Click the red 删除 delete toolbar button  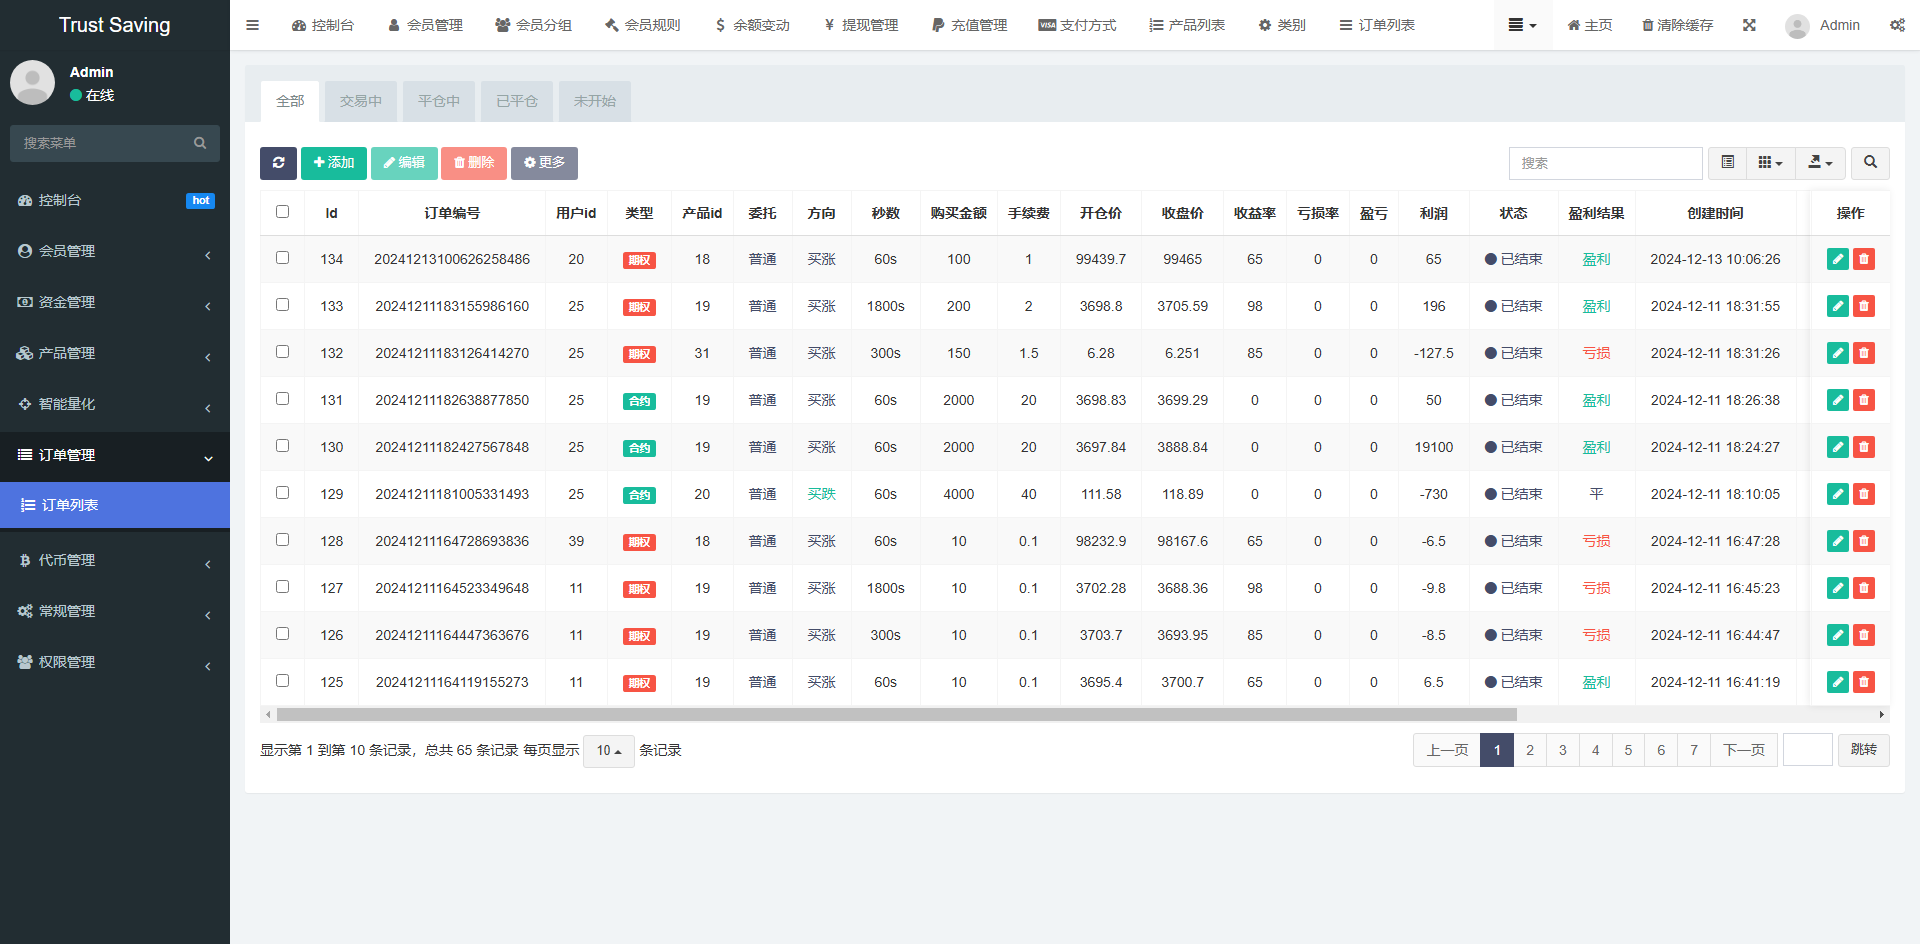474,163
